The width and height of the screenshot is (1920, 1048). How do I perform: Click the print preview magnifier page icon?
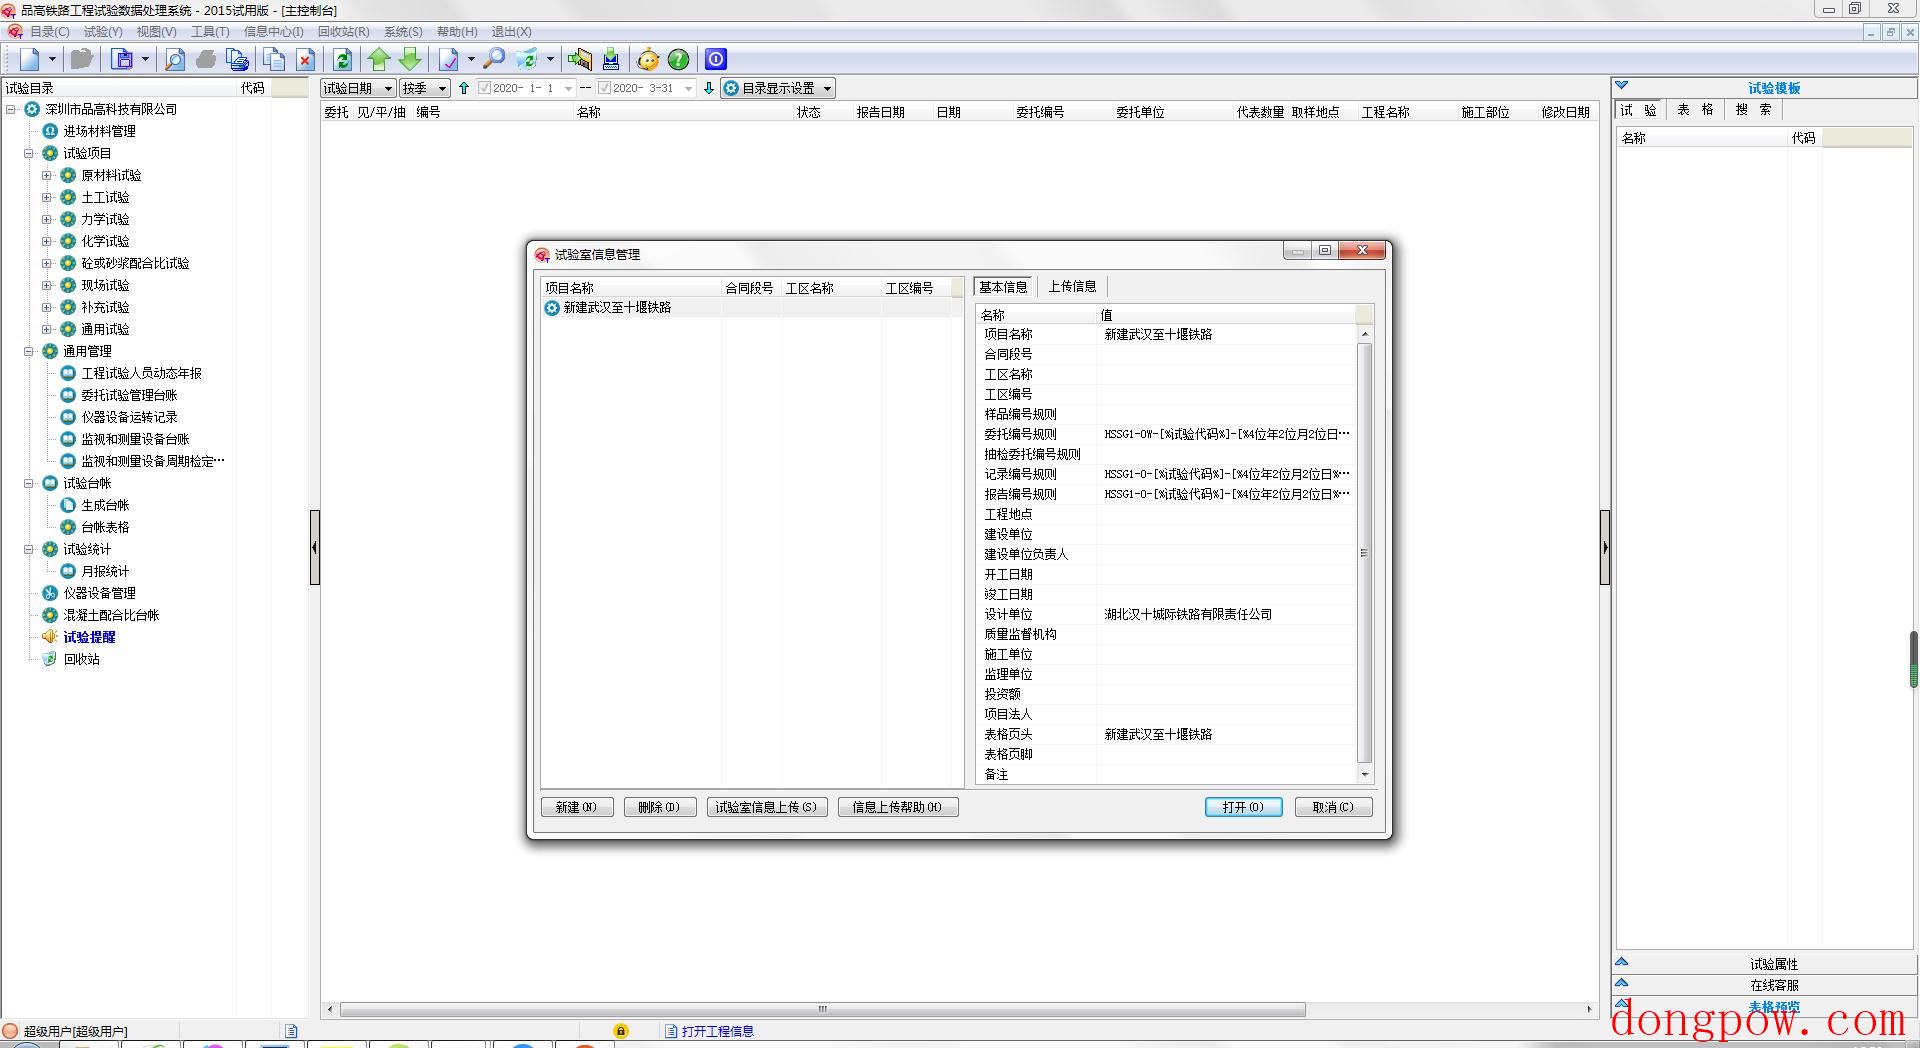point(175,60)
